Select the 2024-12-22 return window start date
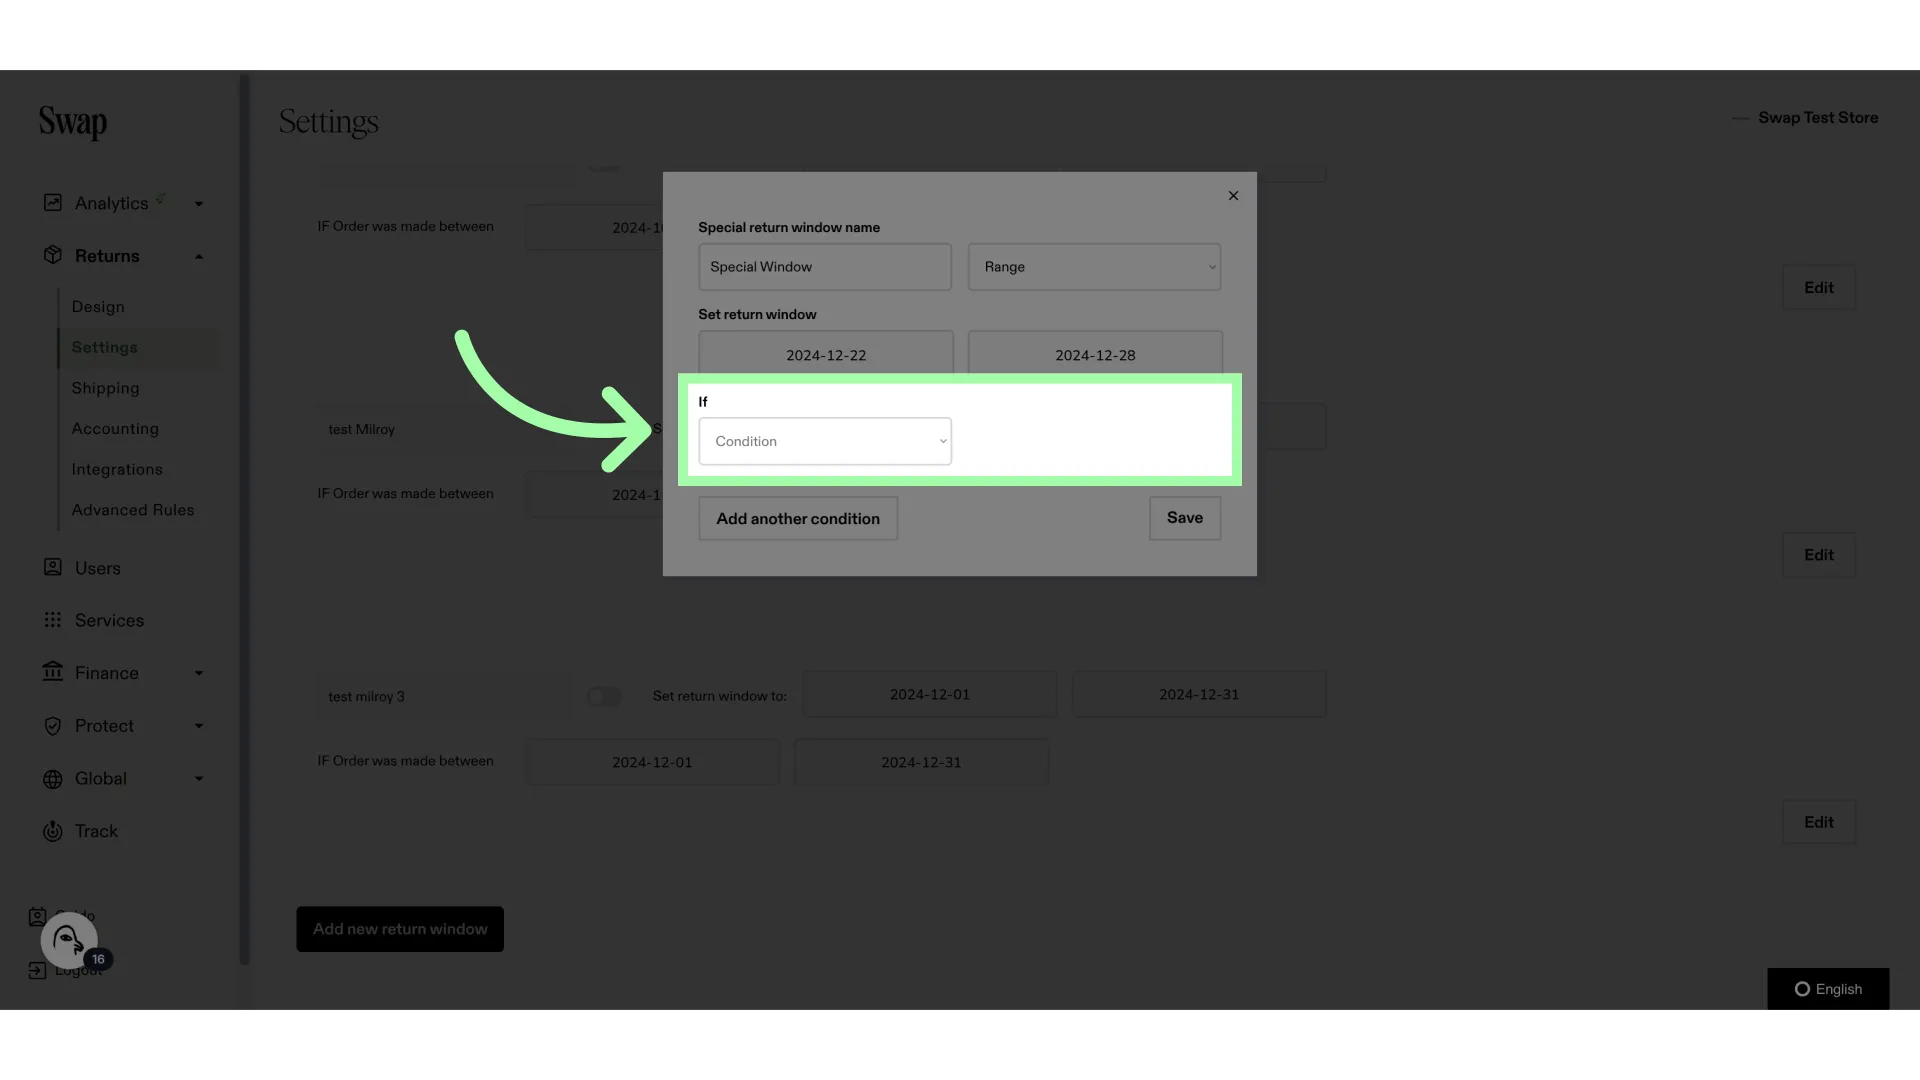 pyautogui.click(x=826, y=354)
